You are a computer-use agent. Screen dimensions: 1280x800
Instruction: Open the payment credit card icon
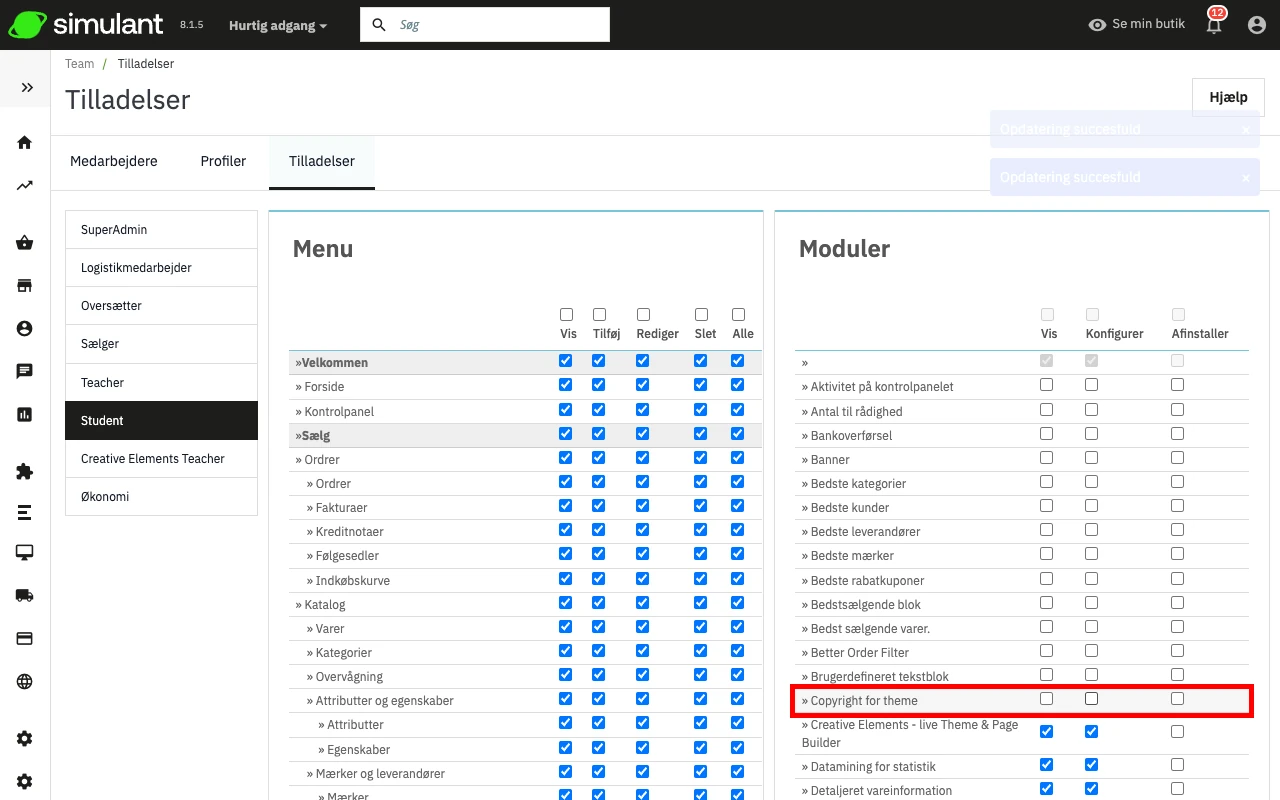pyautogui.click(x=25, y=639)
